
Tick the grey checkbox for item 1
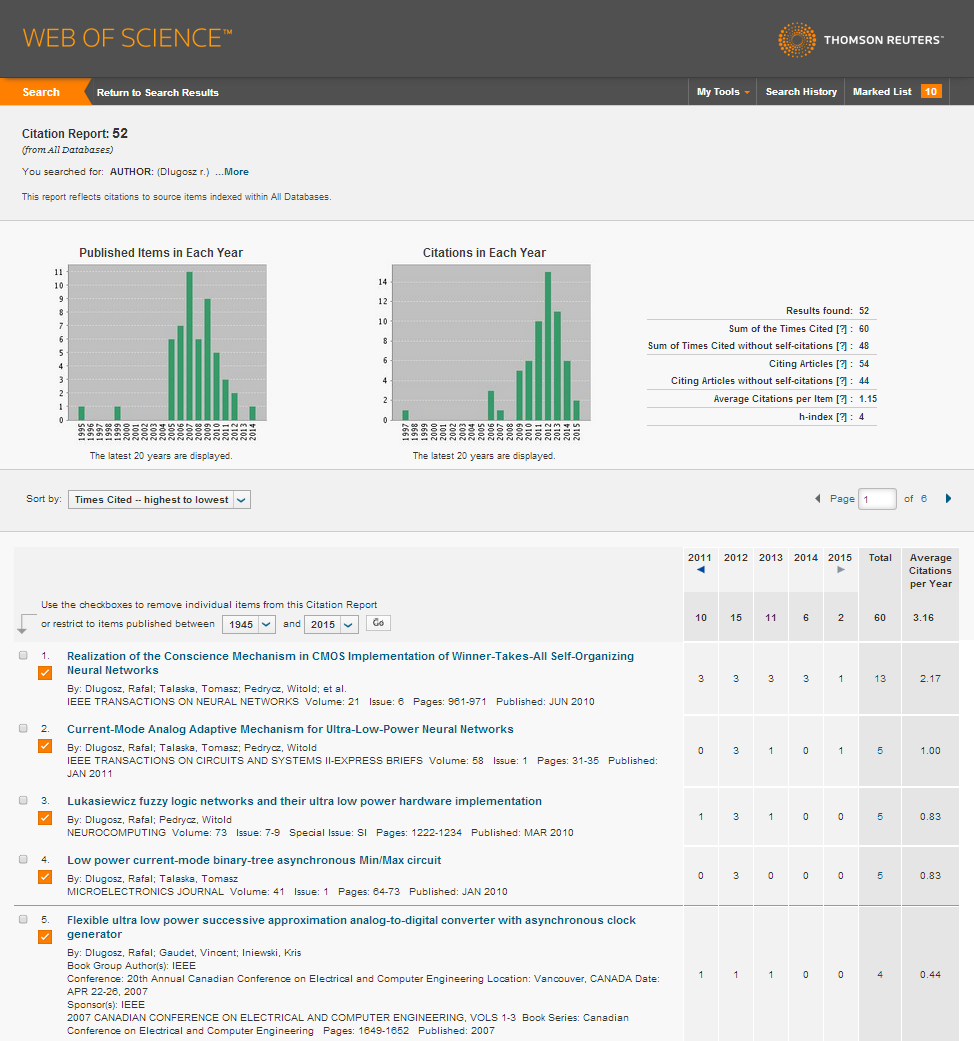click(x=23, y=655)
